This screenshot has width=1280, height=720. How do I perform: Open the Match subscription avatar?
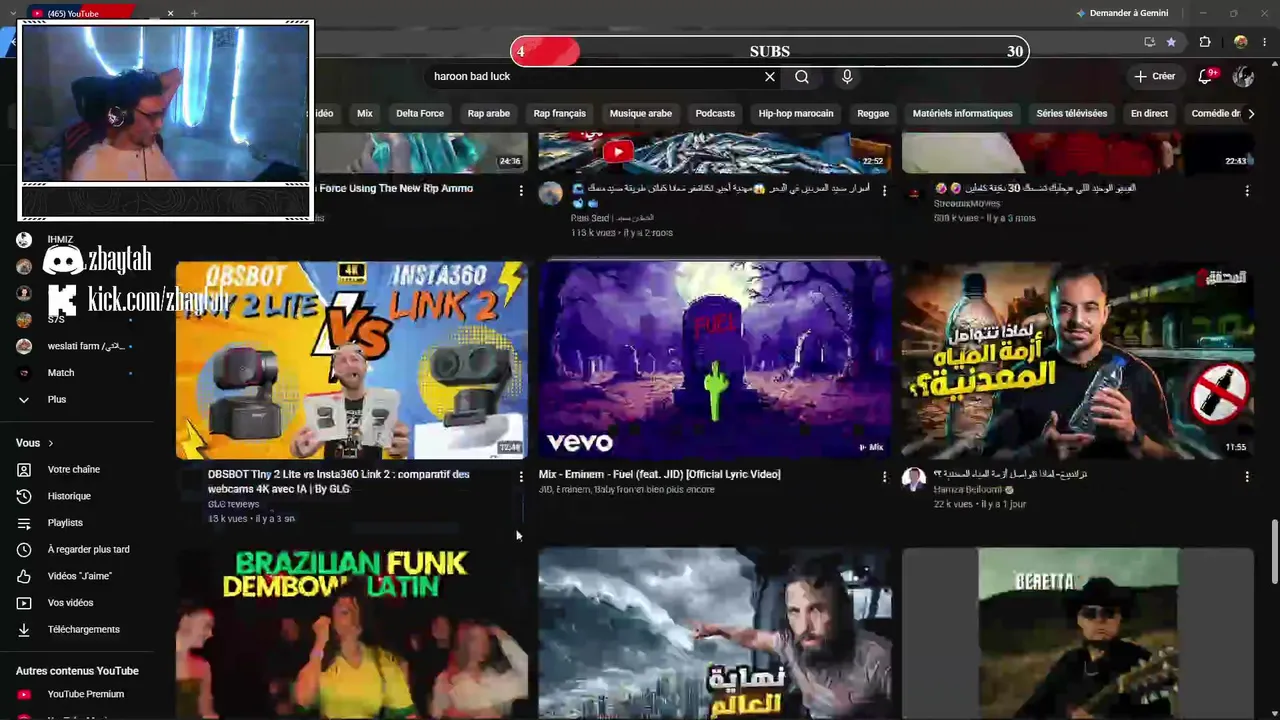tap(24, 373)
